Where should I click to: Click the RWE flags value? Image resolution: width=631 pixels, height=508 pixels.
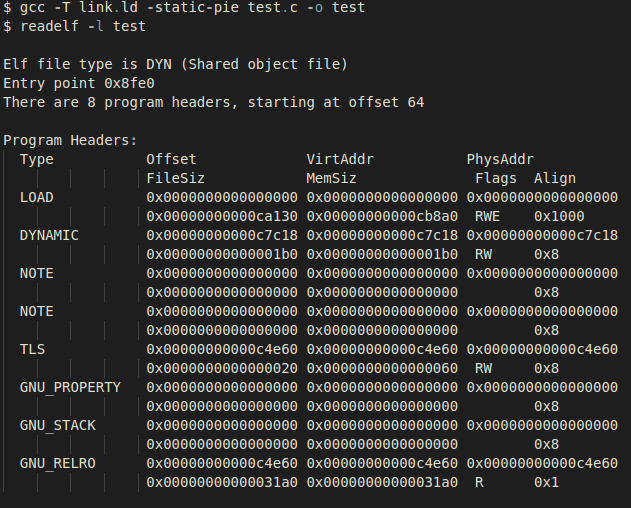(x=487, y=216)
